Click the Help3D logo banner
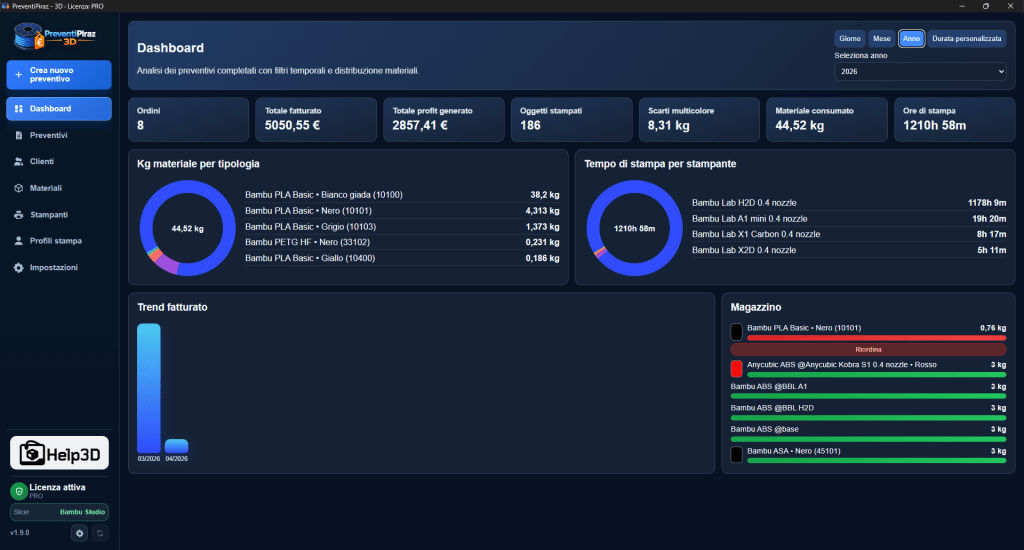The height and width of the screenshot is (550, 1024). (x=59, y=453)
